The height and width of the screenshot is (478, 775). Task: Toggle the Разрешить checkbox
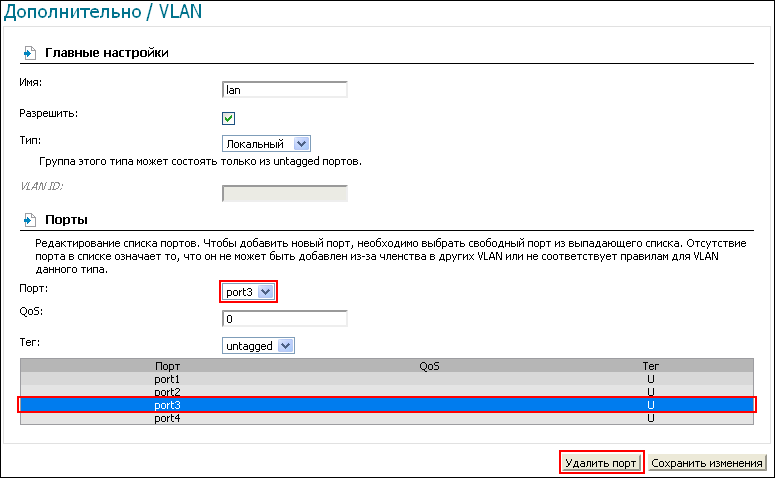tap(228, 118)
